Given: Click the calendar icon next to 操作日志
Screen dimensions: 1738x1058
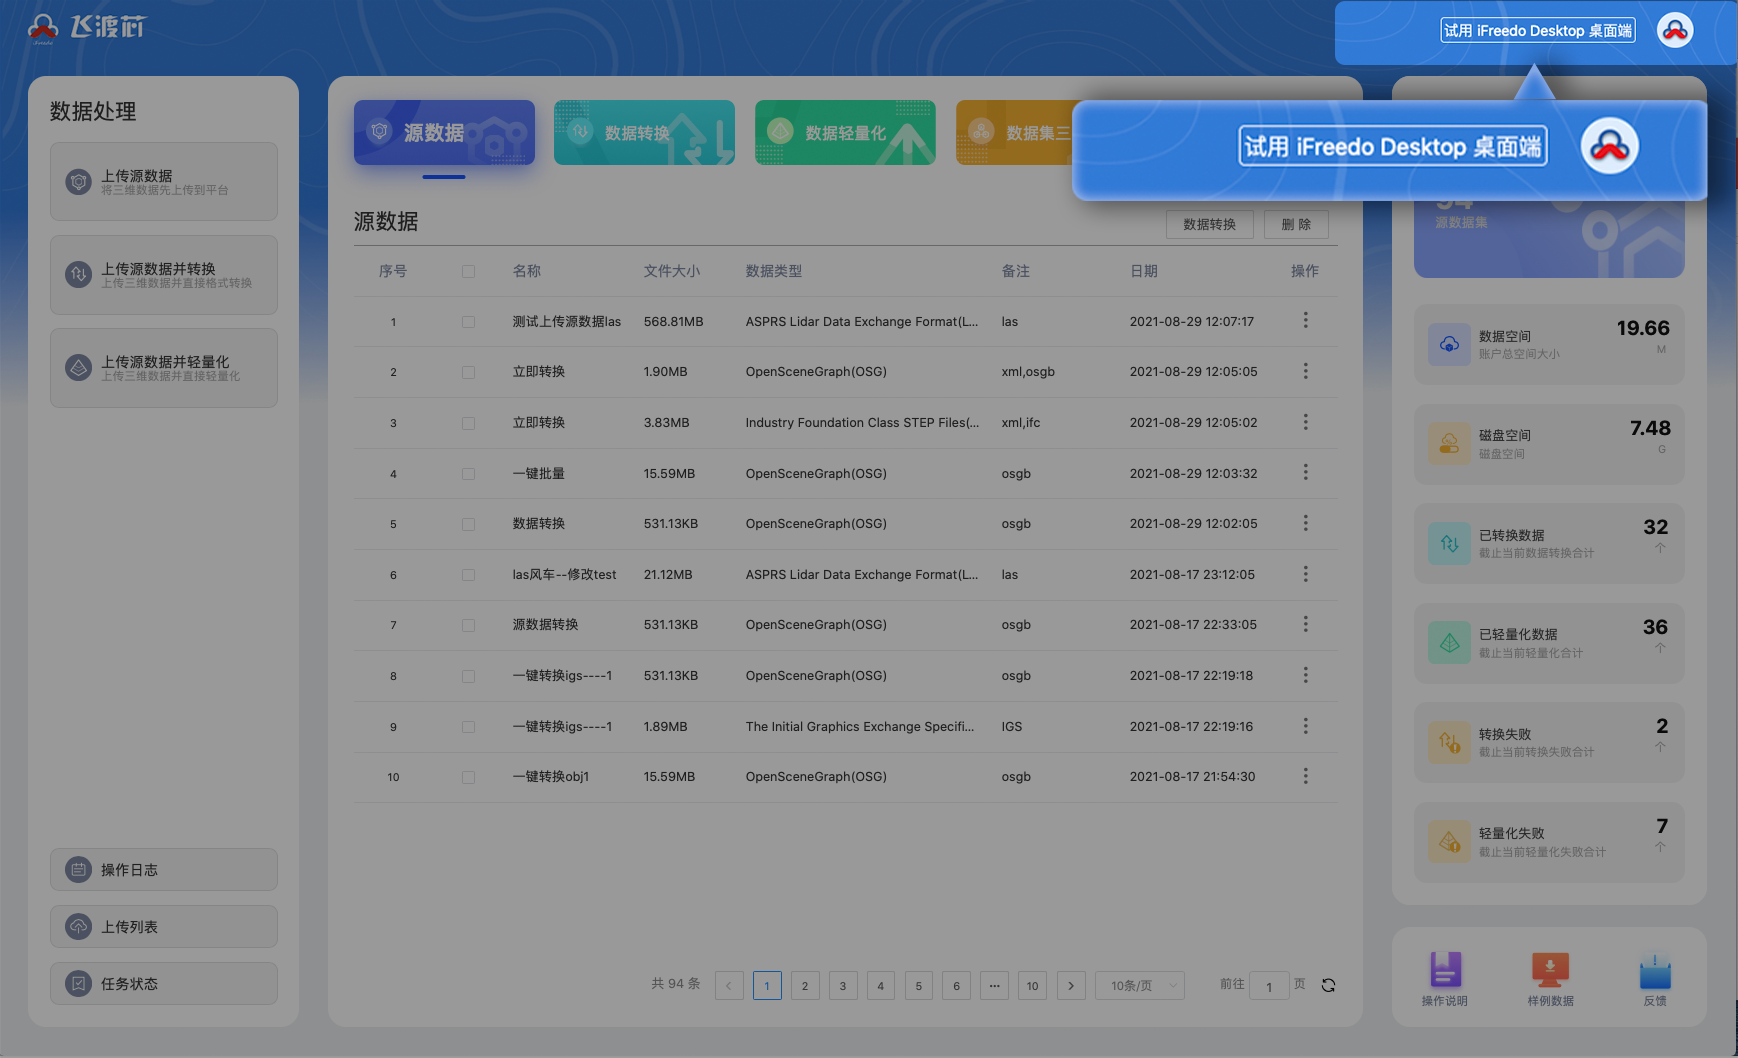Looking at the screenshot, I should 78,870.
